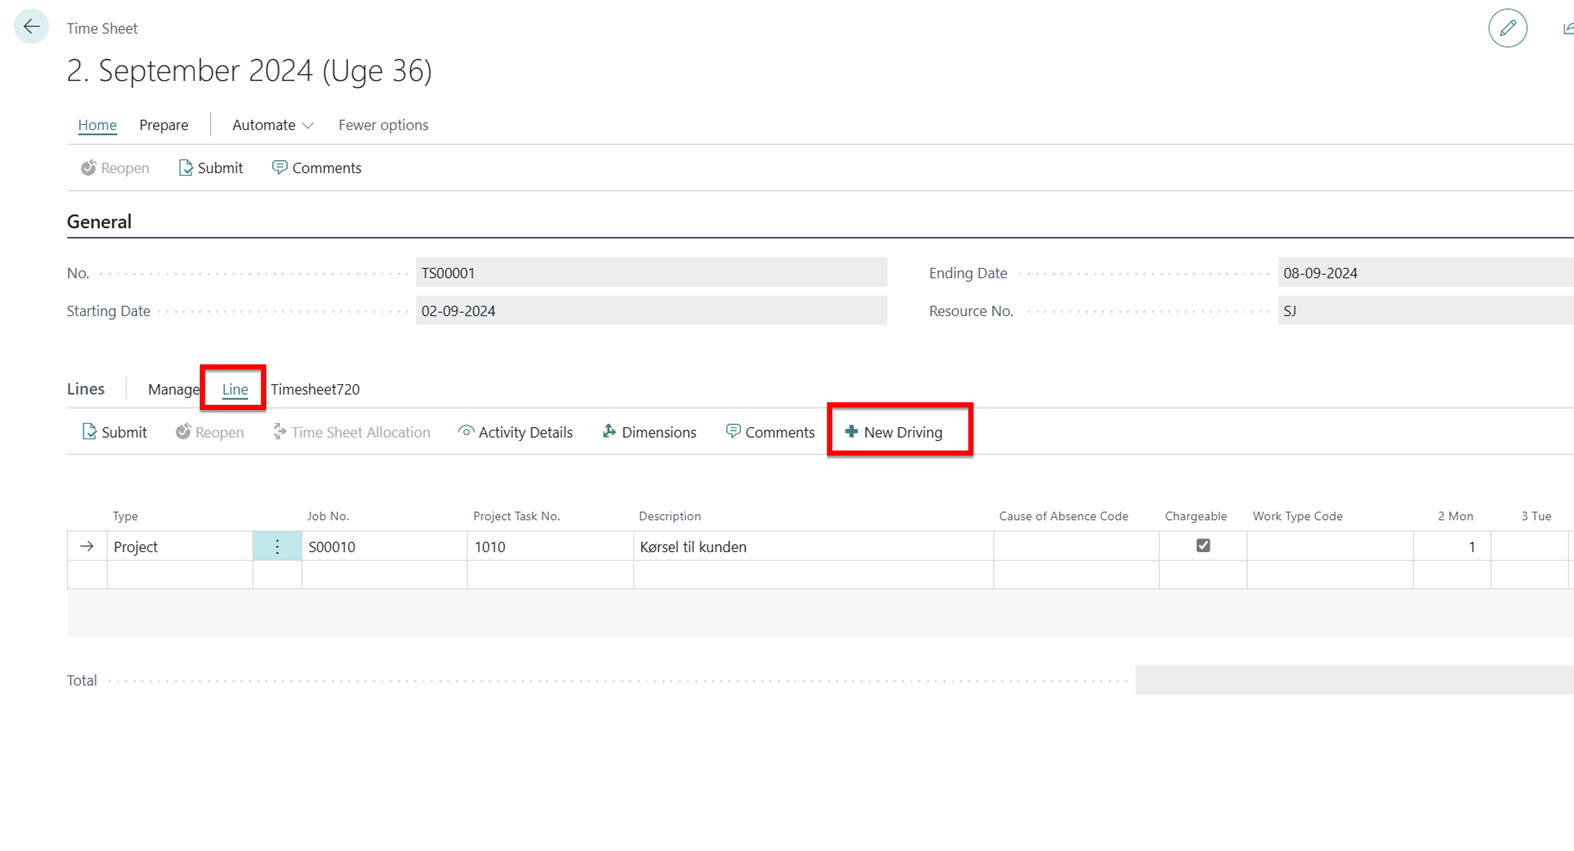Click the Starting Date field 02-09-2024
Viewport: 1574px width, 851px height.
click(x=651, y=311)
